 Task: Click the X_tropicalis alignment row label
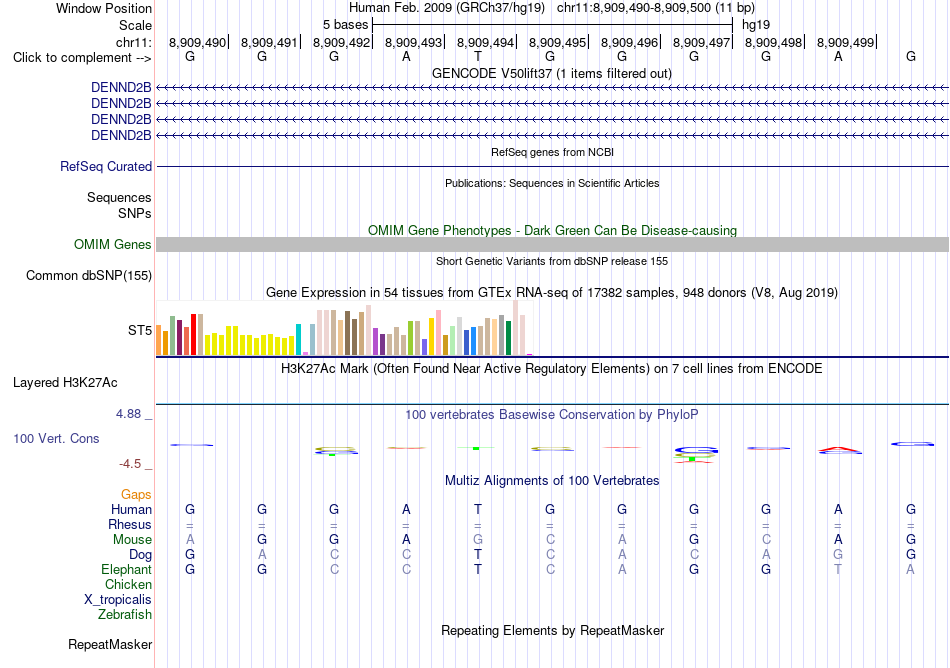(118, 600)
